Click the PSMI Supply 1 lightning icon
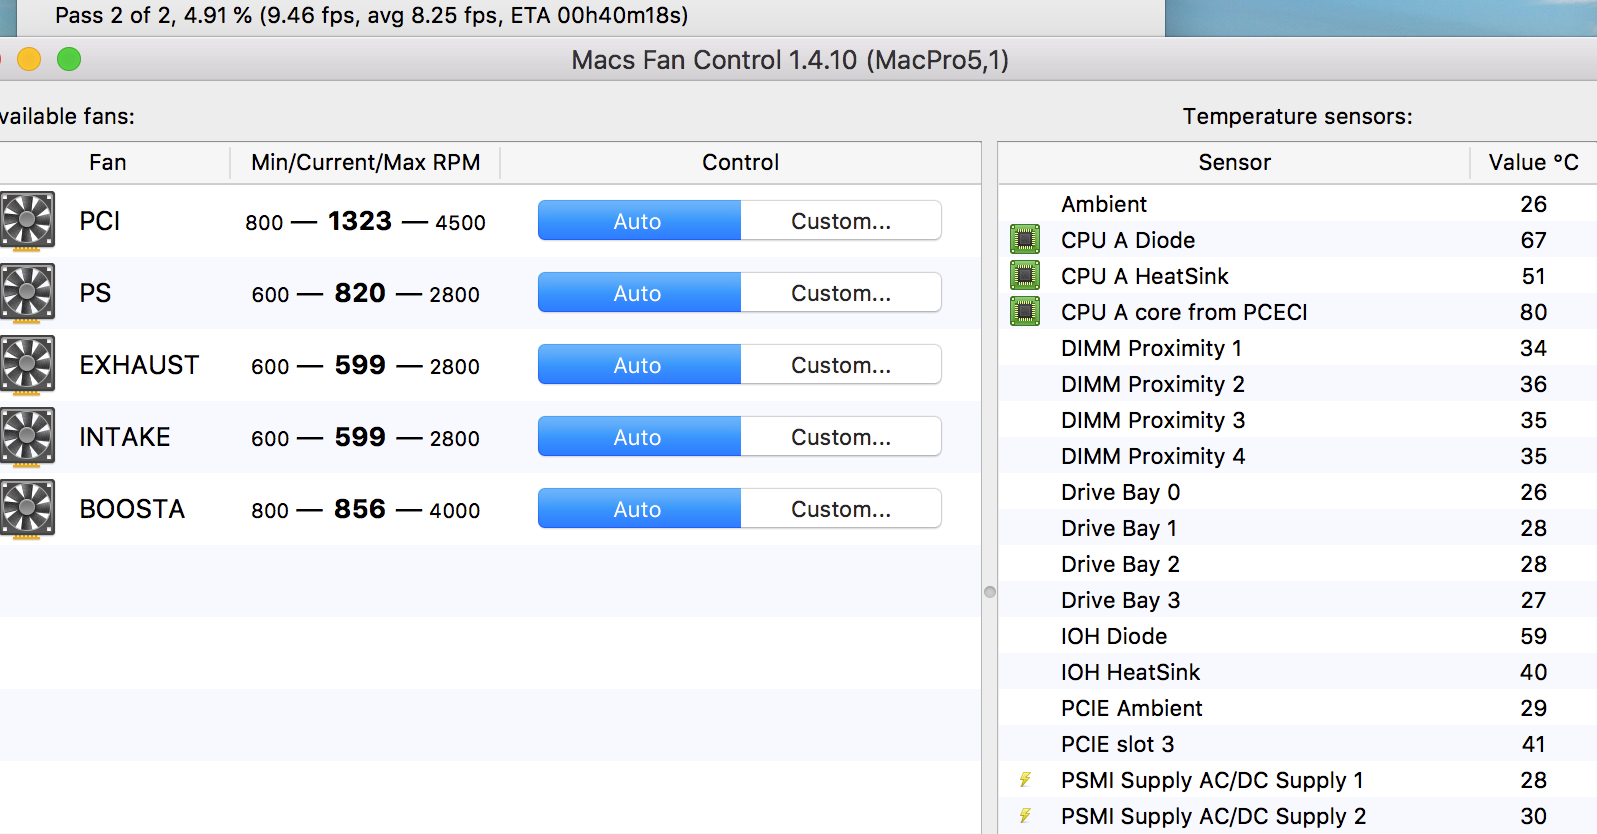The width and height of the screenshot is (1597, 834). coord(1025,780)
